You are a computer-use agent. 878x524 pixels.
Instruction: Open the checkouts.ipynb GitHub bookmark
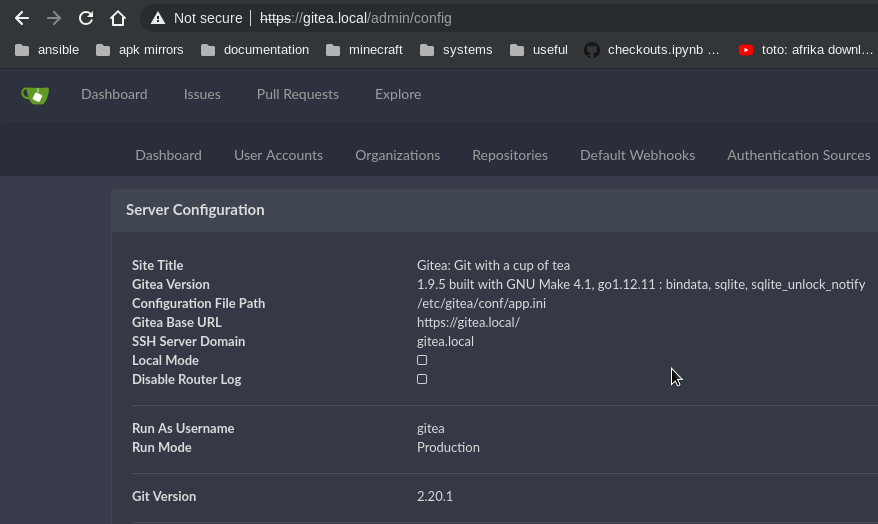coord(651,50)
